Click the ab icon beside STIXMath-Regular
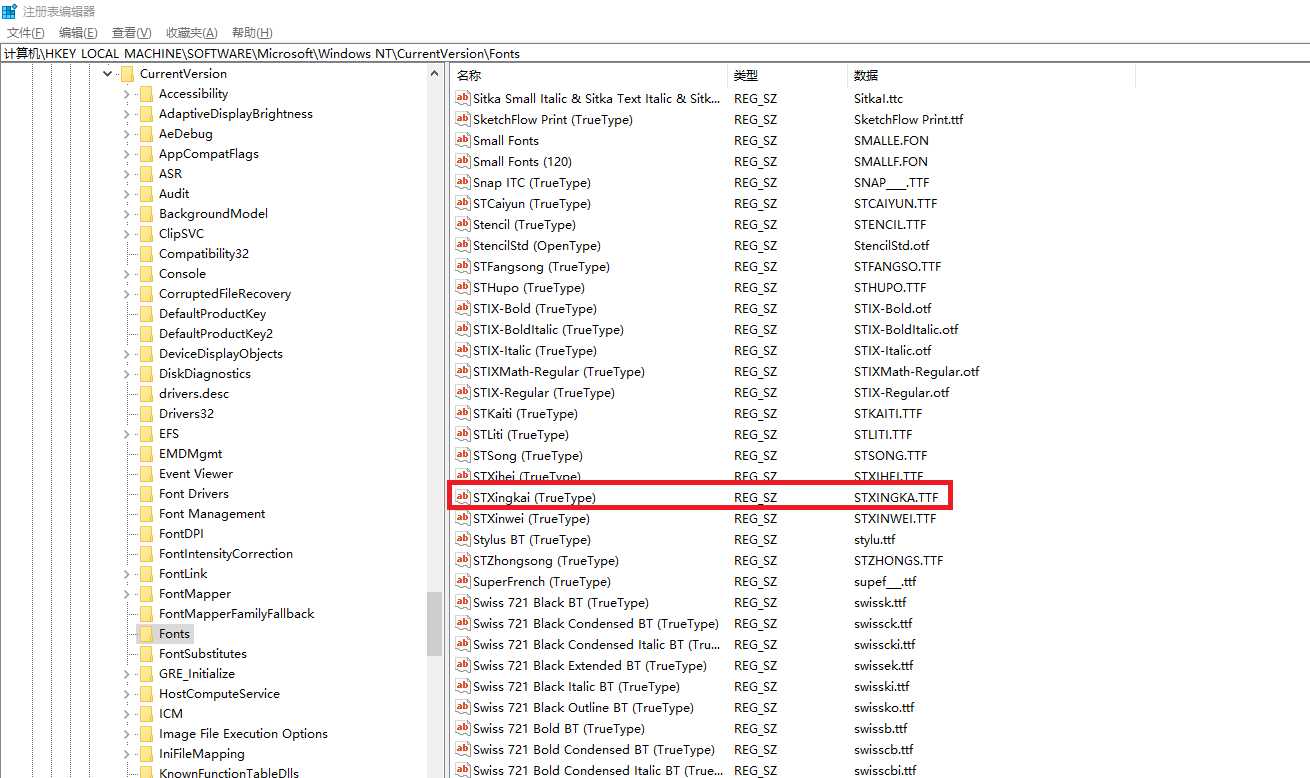The width and height of the screenshot is (1310, 778). pyautogui.click(x=462, y=371)
